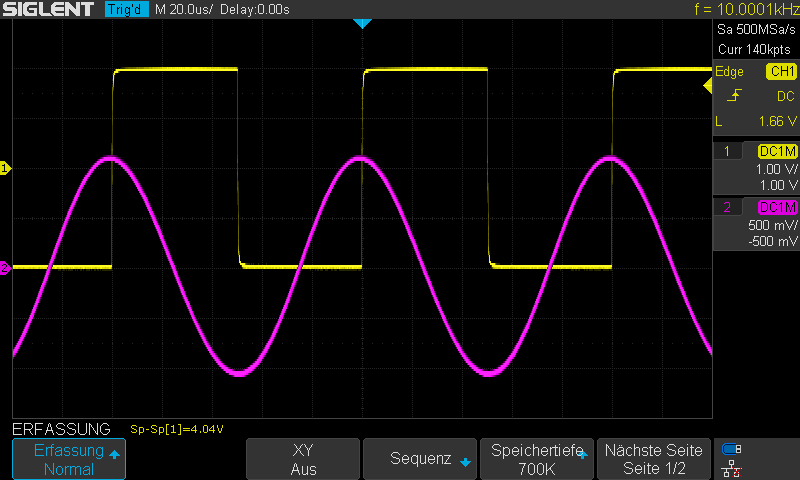Image resolution: width=800 pixels, height=480 pixels.
Task: Go to Nächste Seite 1/2
Action: tap(654, 459)
